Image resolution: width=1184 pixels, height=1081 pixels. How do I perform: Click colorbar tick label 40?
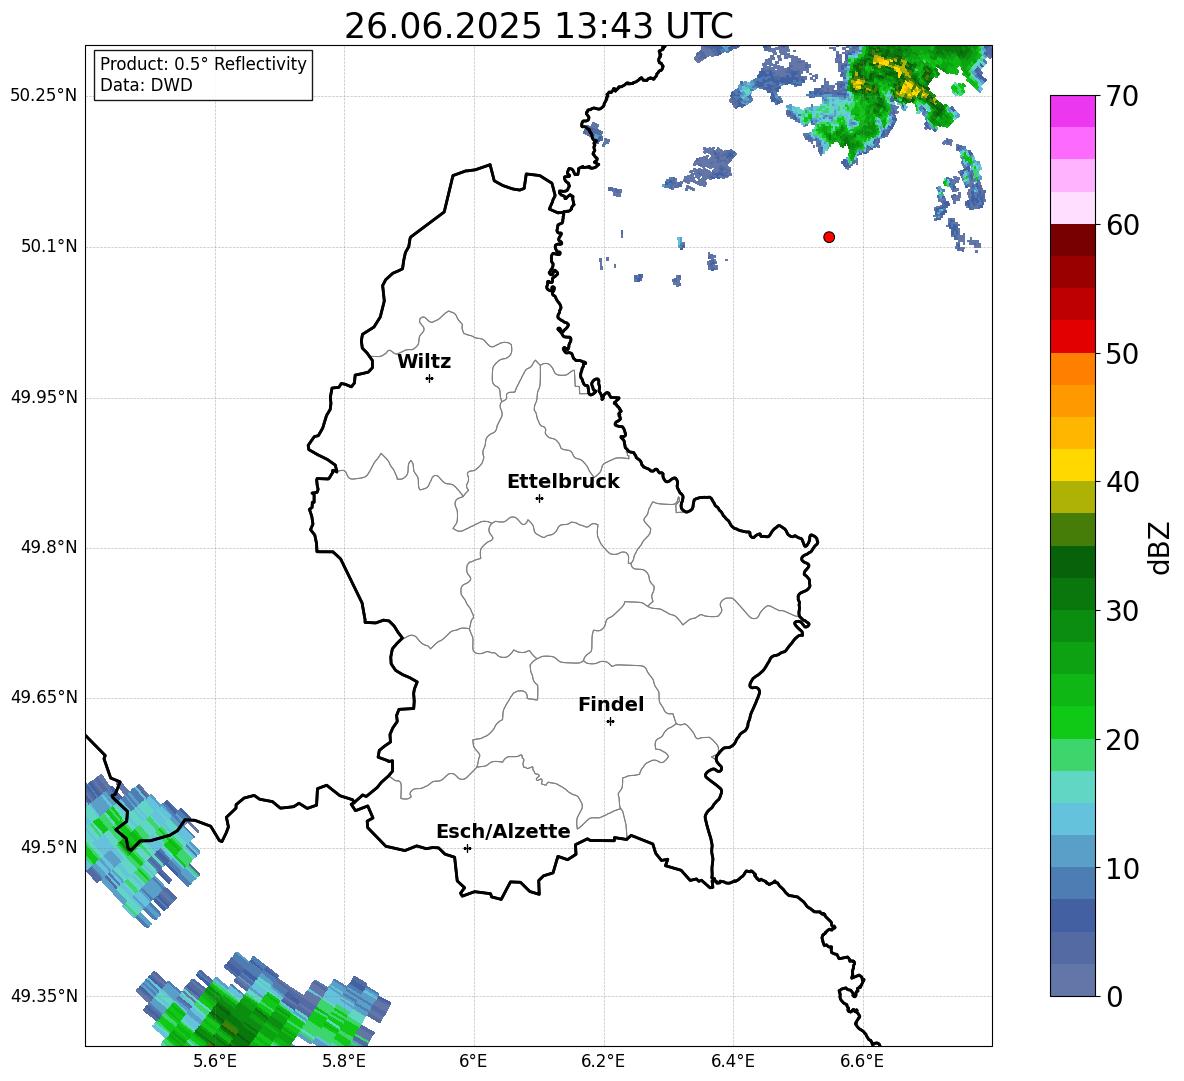[x=1122, y=482]
